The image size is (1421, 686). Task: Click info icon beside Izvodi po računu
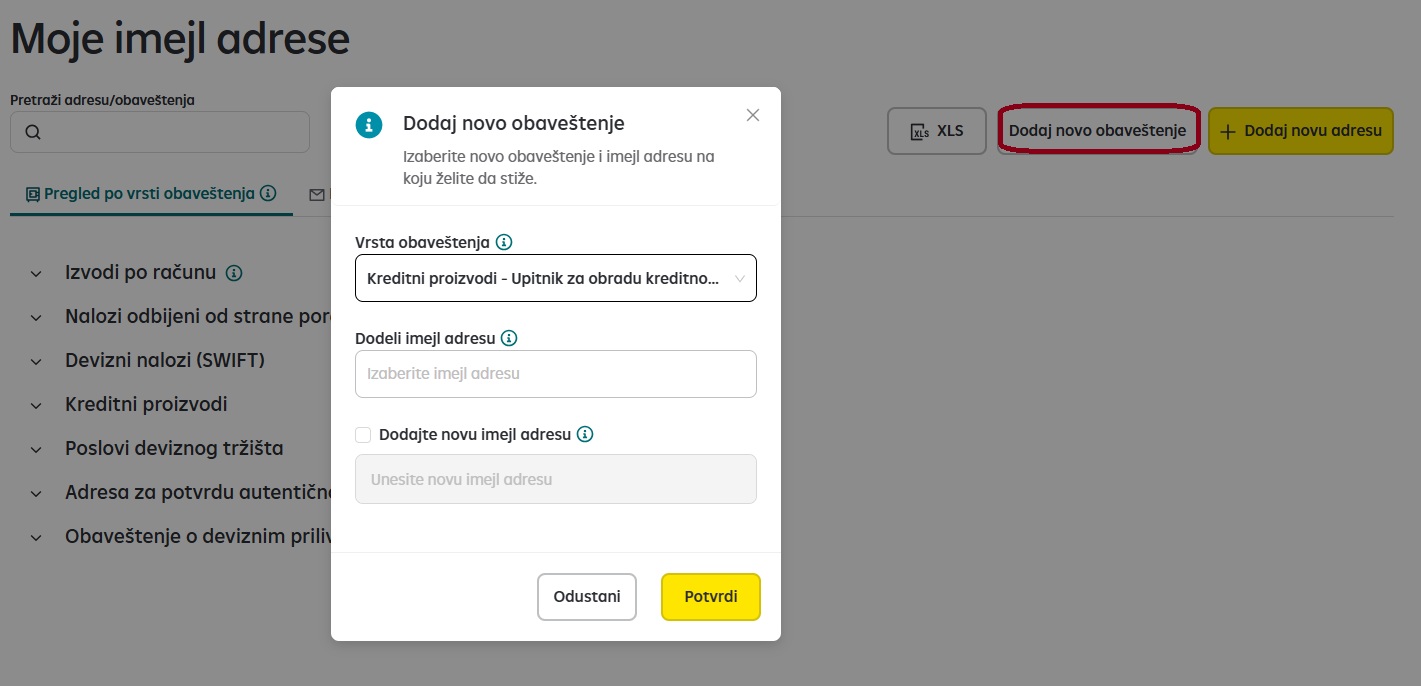tap(234, 272)
